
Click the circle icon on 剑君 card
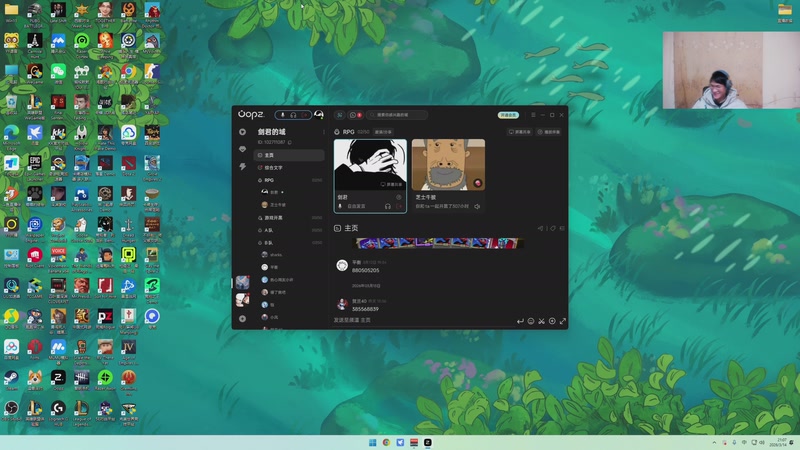399,197
